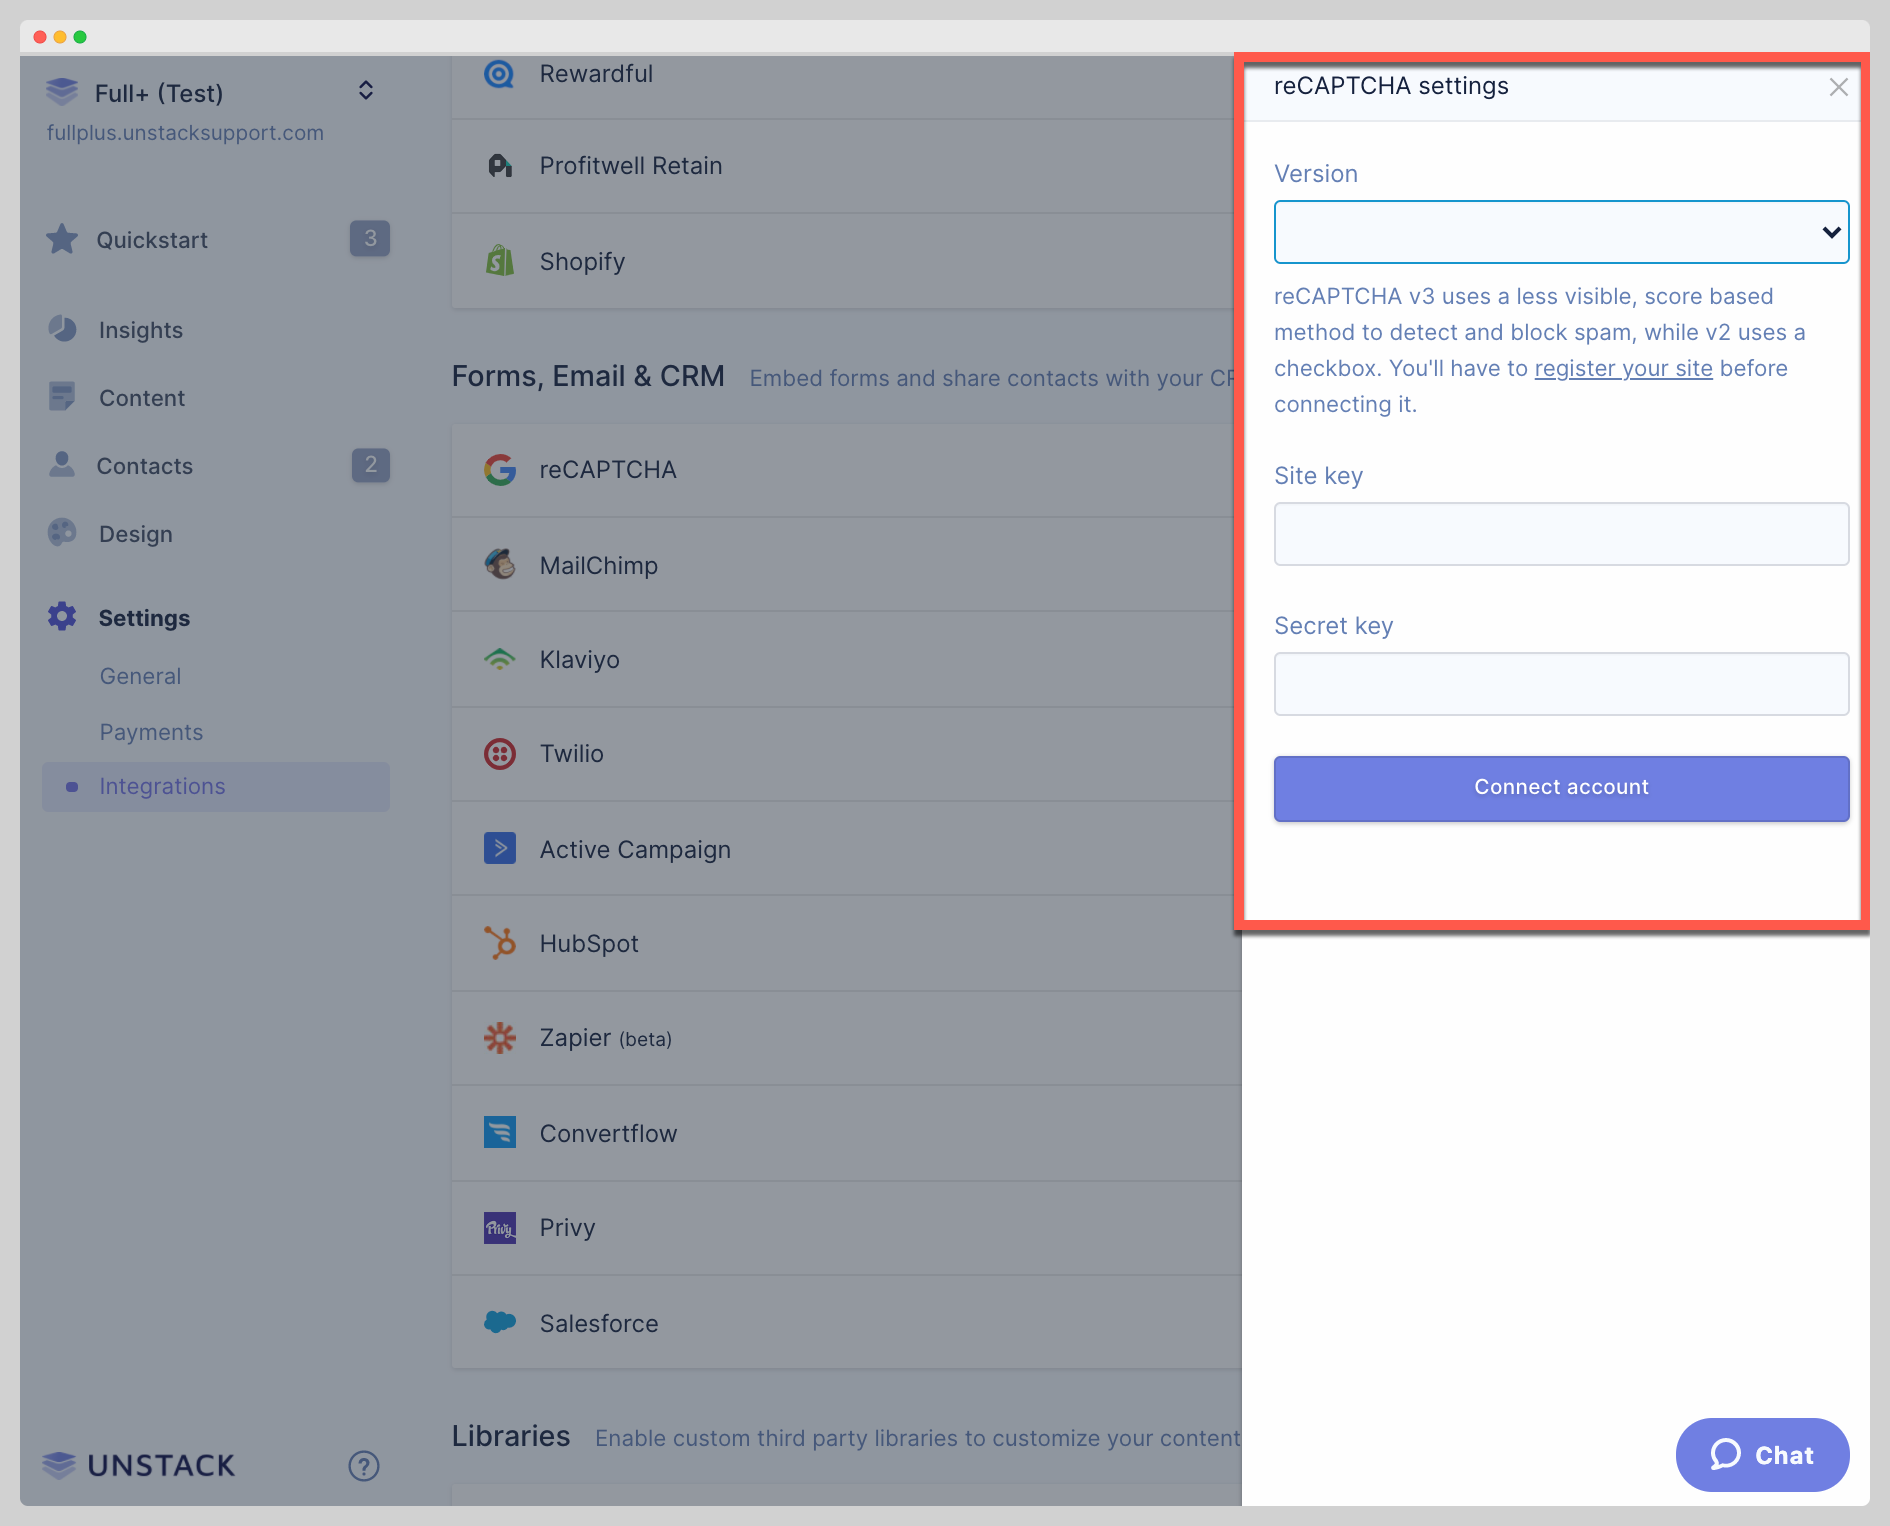This screenshot has width=1890, height=1526.
Task: Open the MailChimp integration
Action: pyautogui.click(x=597, y=564)
